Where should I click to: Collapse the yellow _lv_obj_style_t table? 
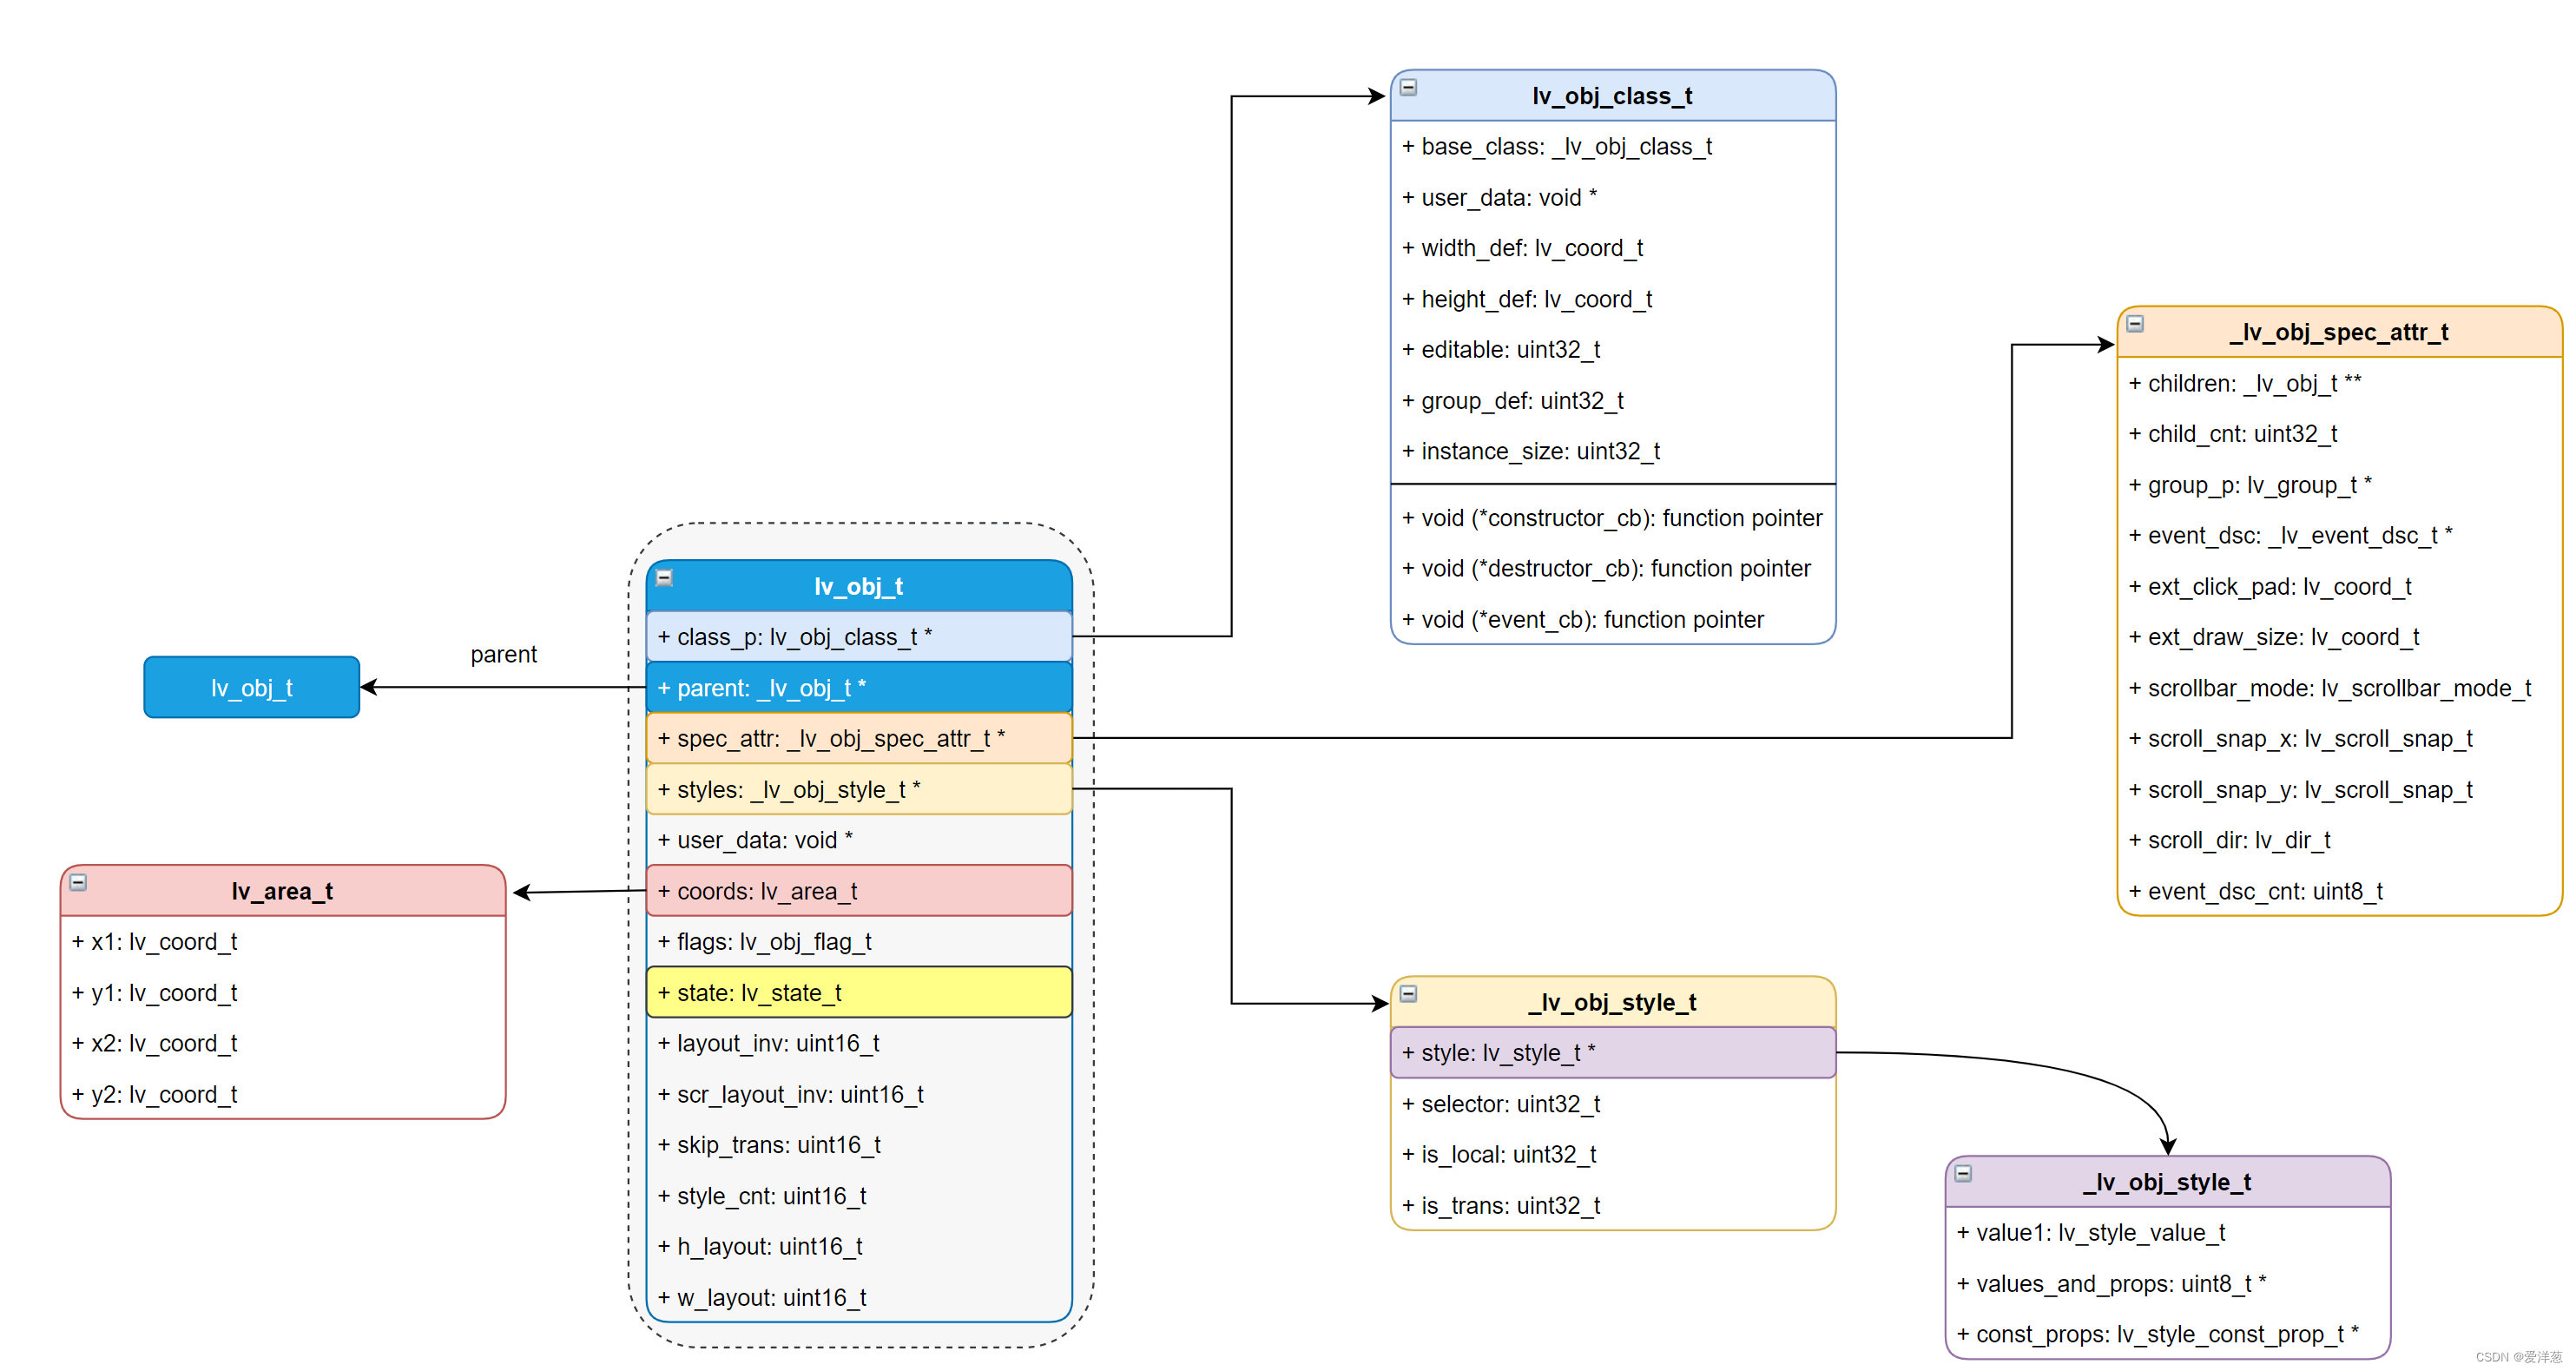click(x=1408, y=994)
